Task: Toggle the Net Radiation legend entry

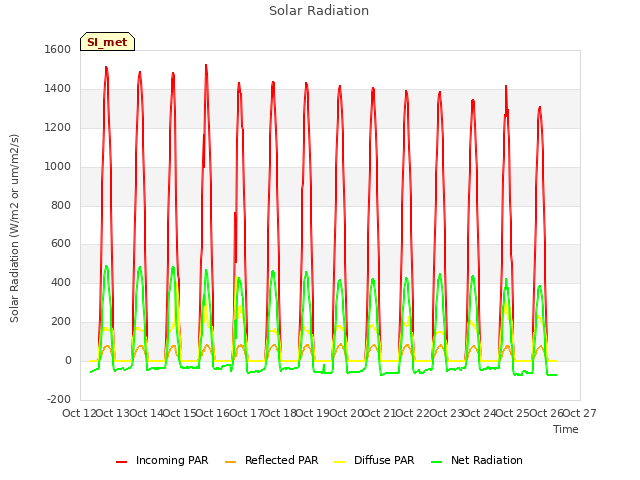Action: click(x=477, y=460)
